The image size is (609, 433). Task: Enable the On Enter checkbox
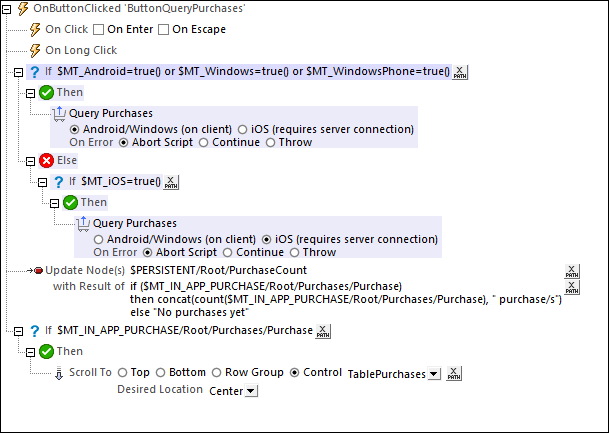pyautogui.click(x=99, y=30)
